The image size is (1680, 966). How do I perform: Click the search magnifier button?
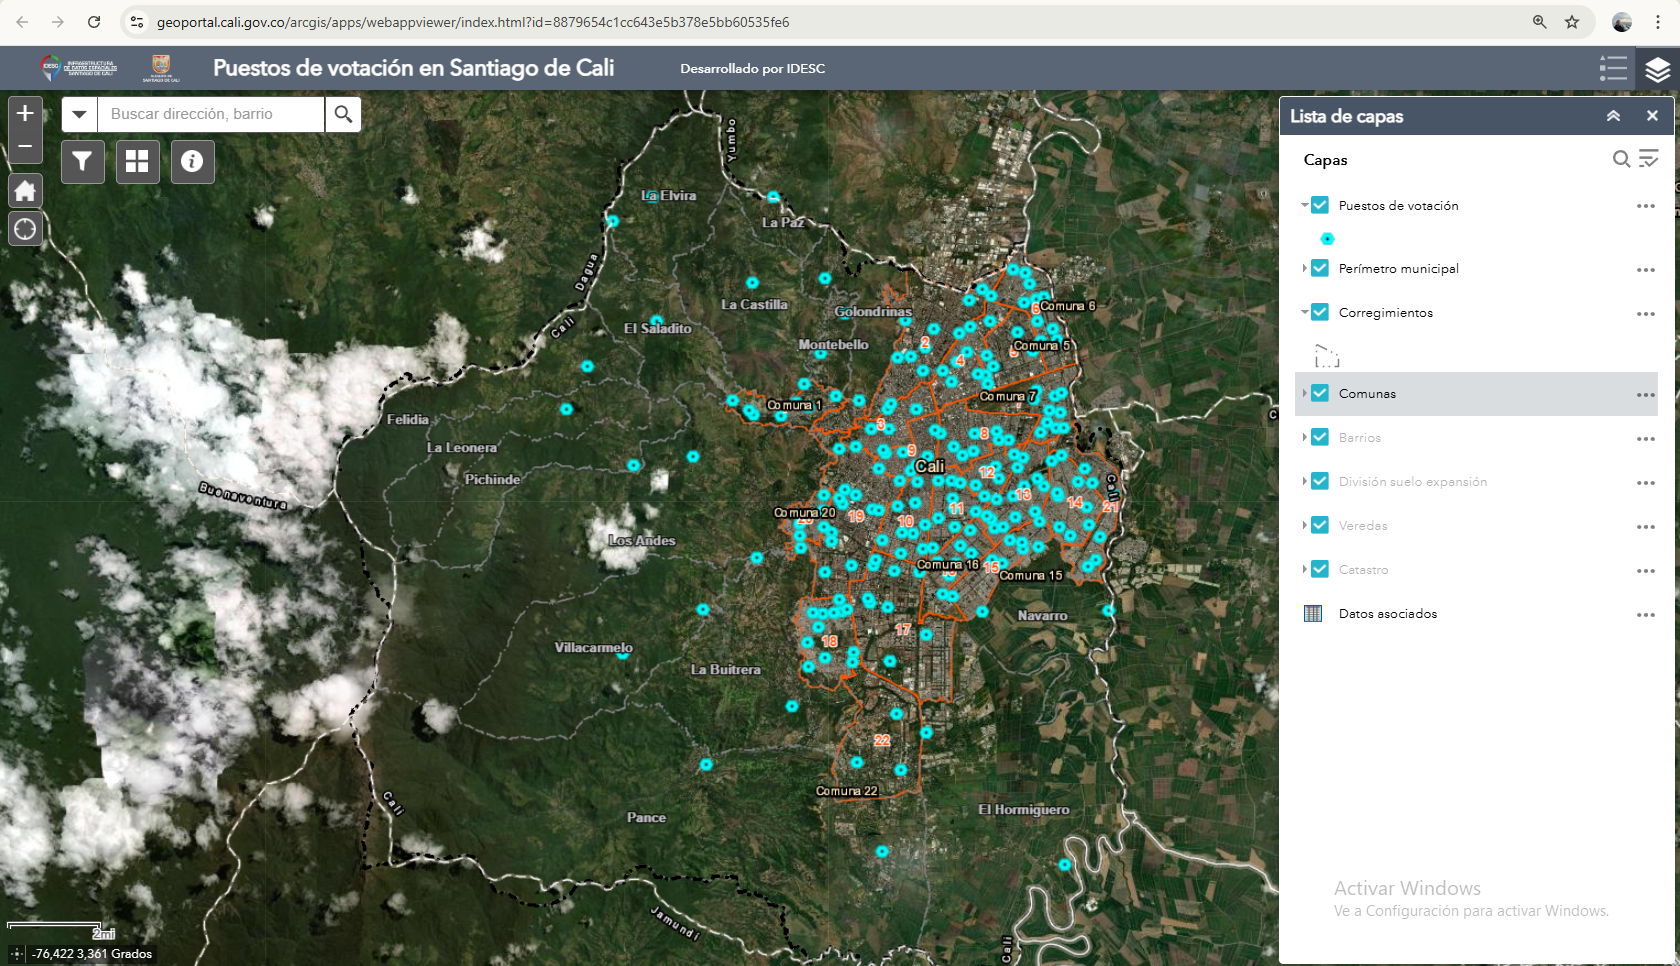pos(343,114)
